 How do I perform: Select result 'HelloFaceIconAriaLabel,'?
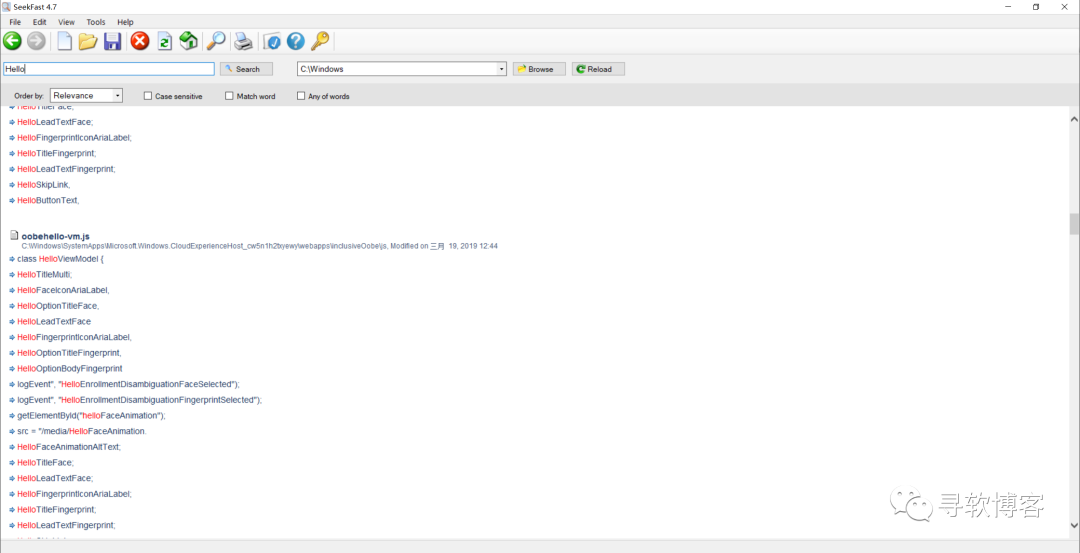[x=63, y=290]
